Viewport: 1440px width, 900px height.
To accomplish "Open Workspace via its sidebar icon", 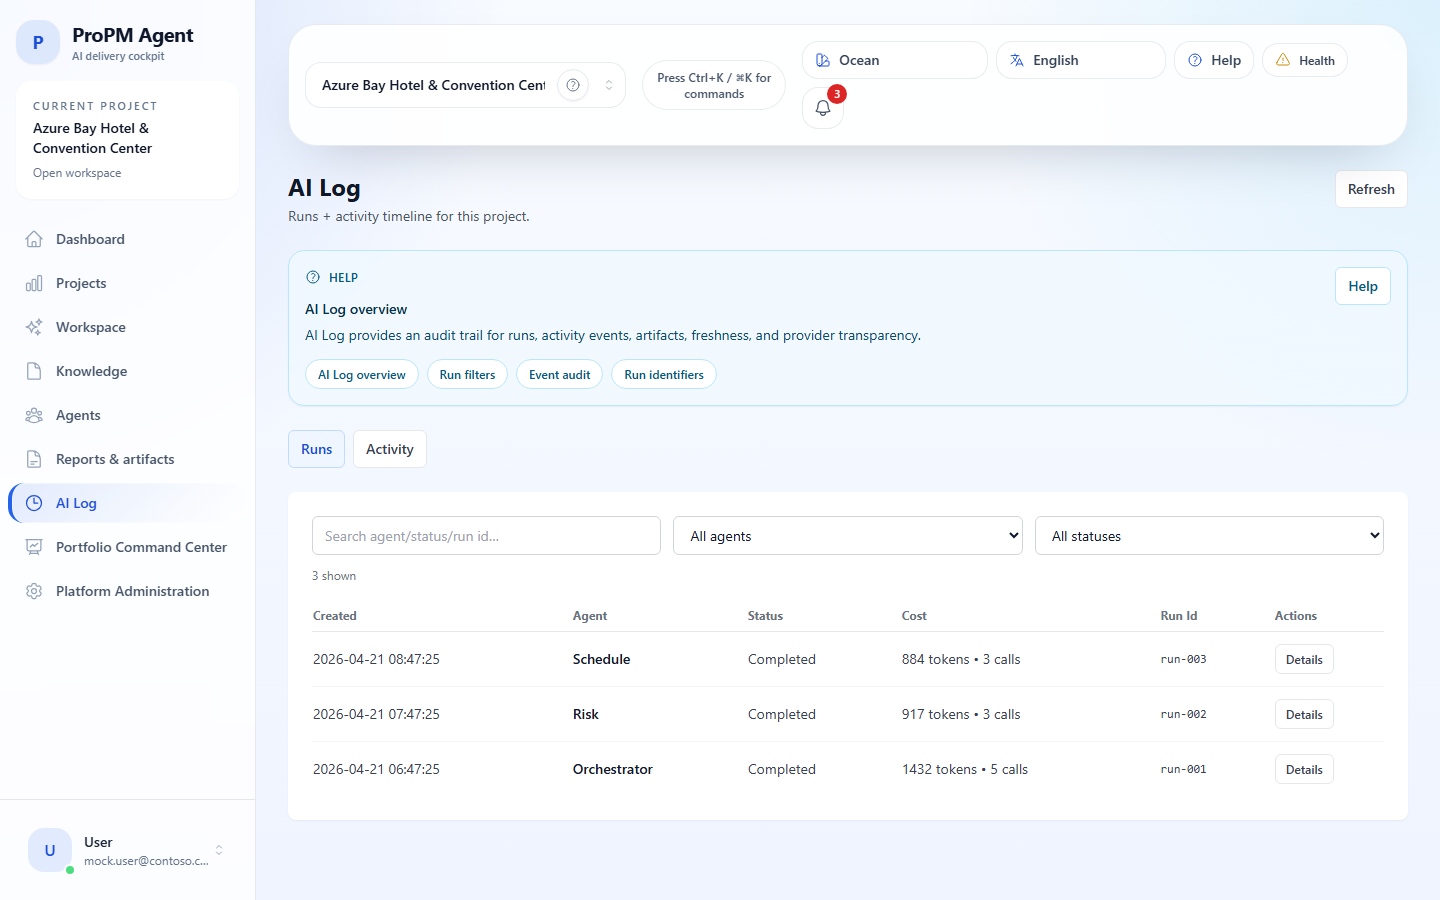I will coord(34,327).
